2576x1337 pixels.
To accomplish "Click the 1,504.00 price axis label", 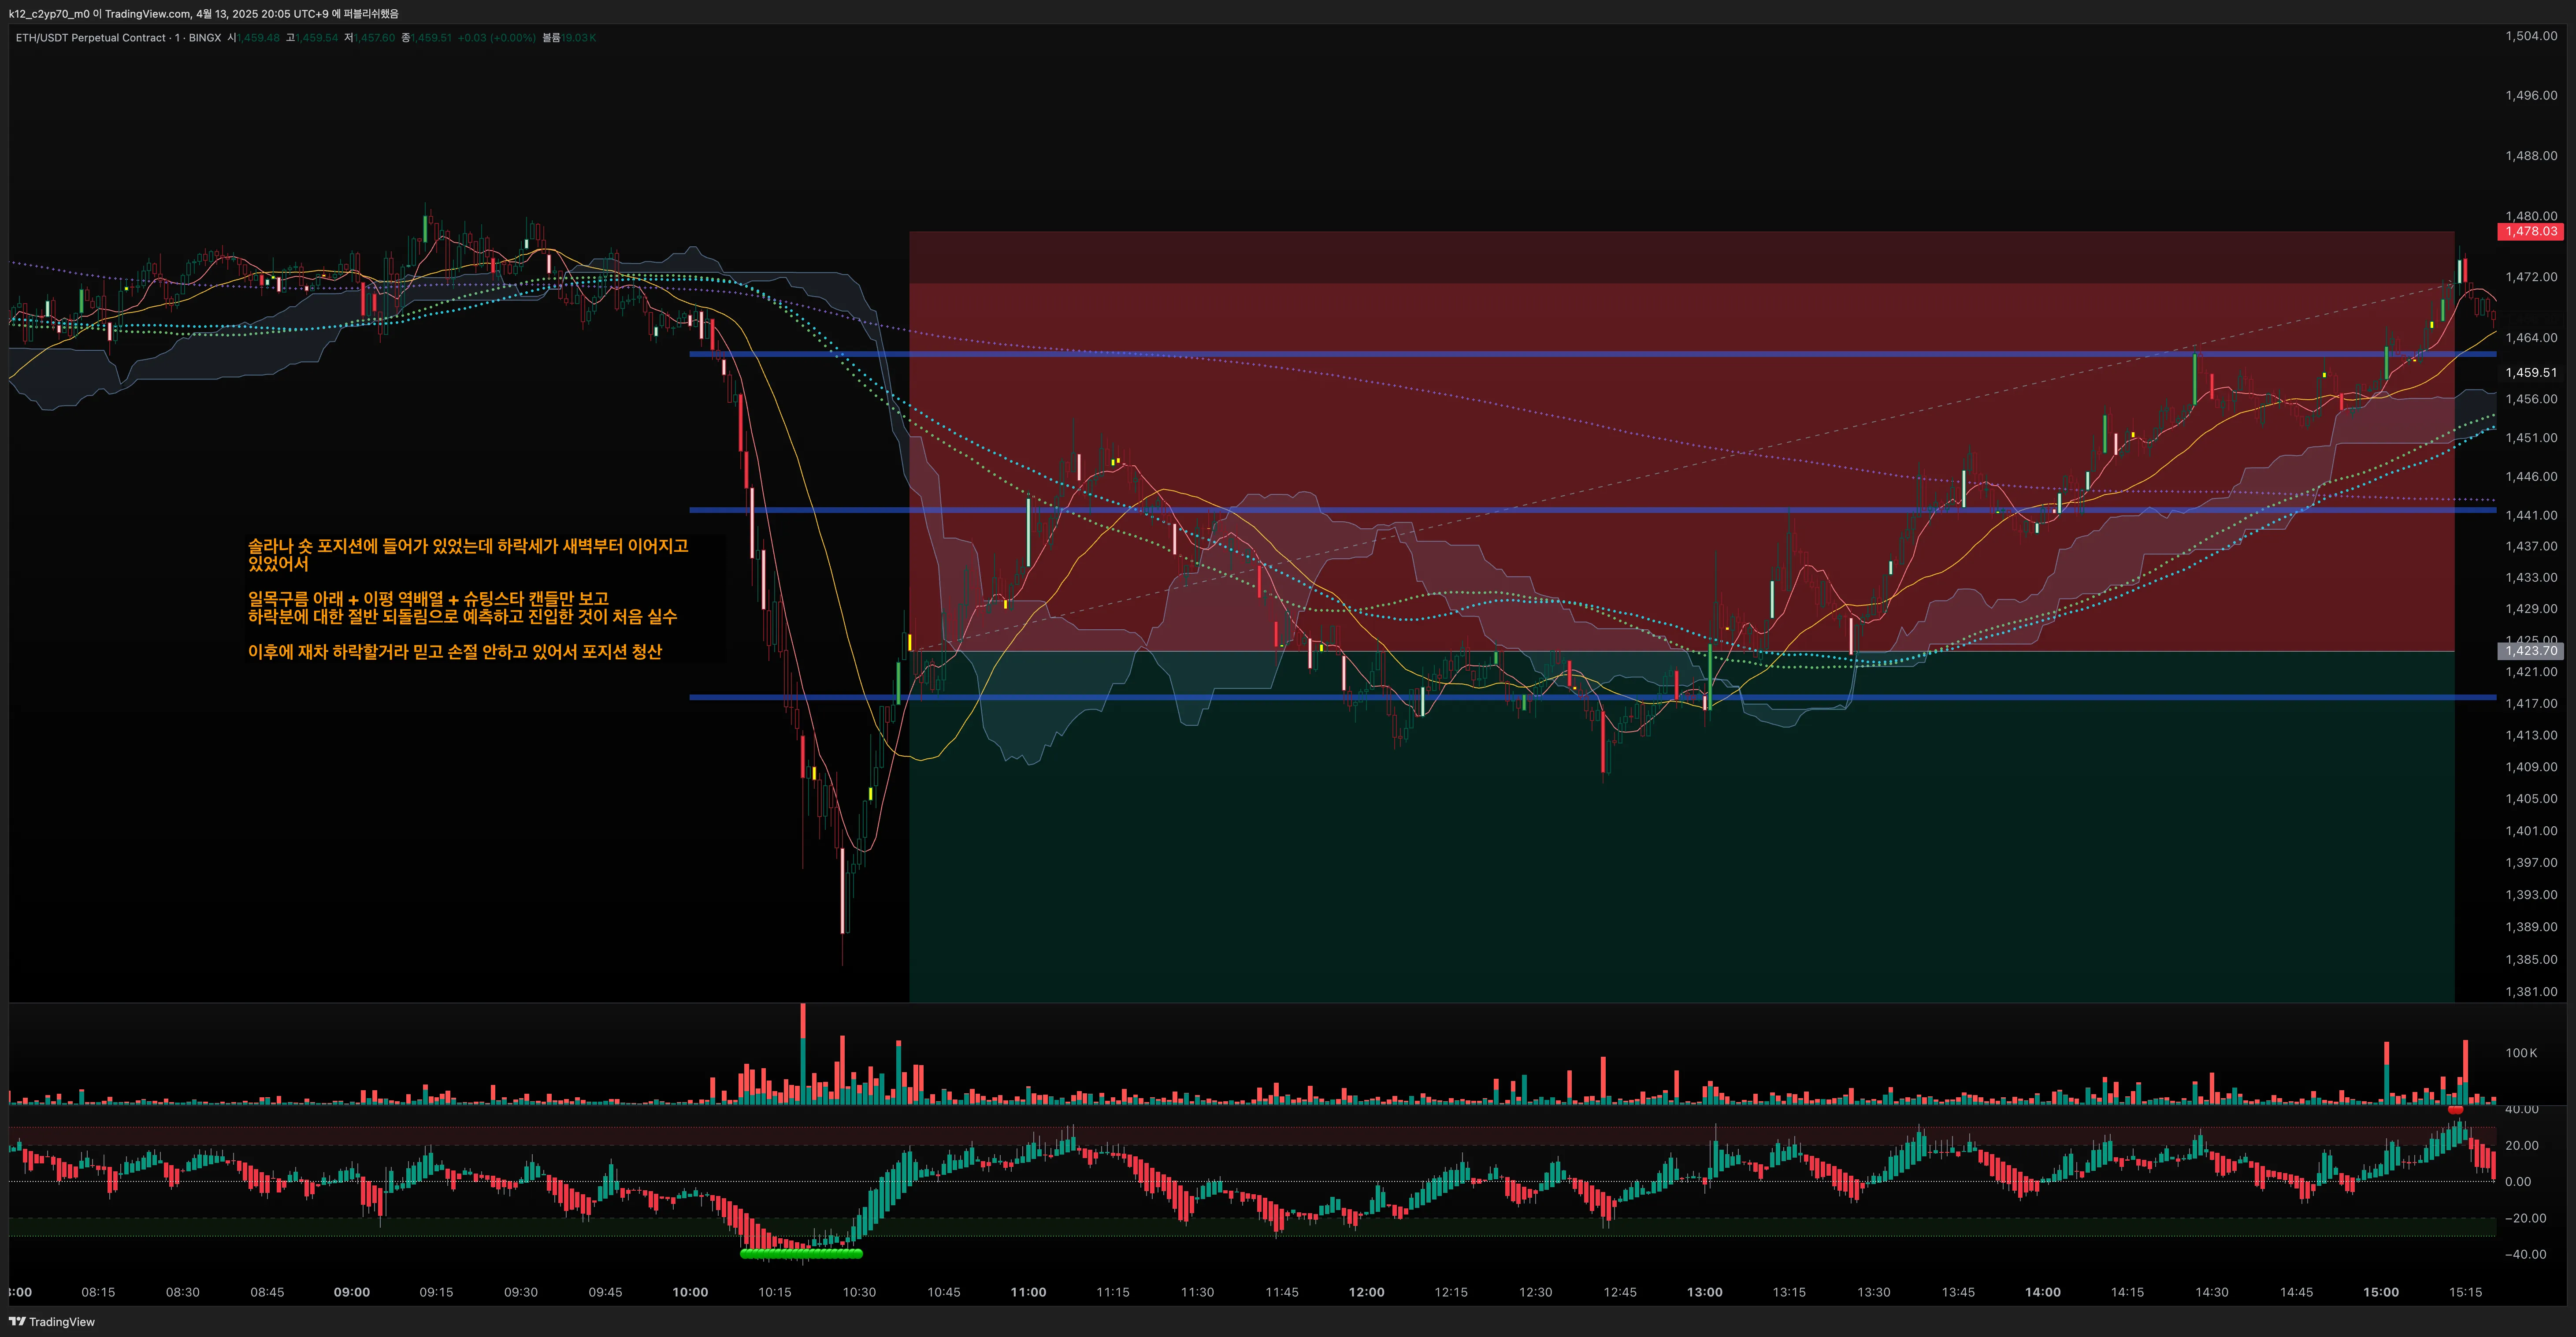I will [2530, 36].
